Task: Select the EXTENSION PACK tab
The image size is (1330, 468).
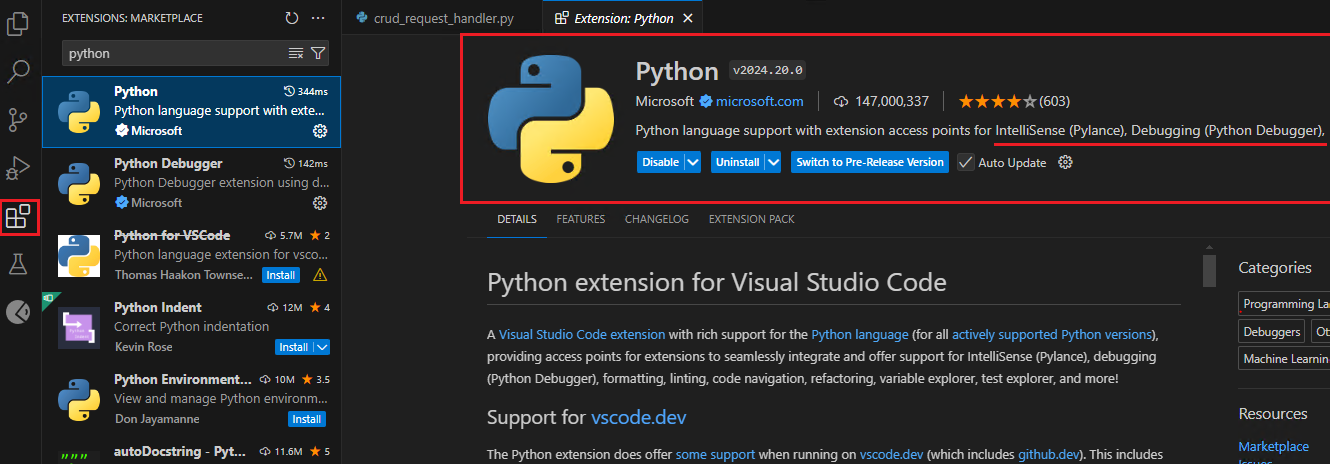Action: coord(751,219)
